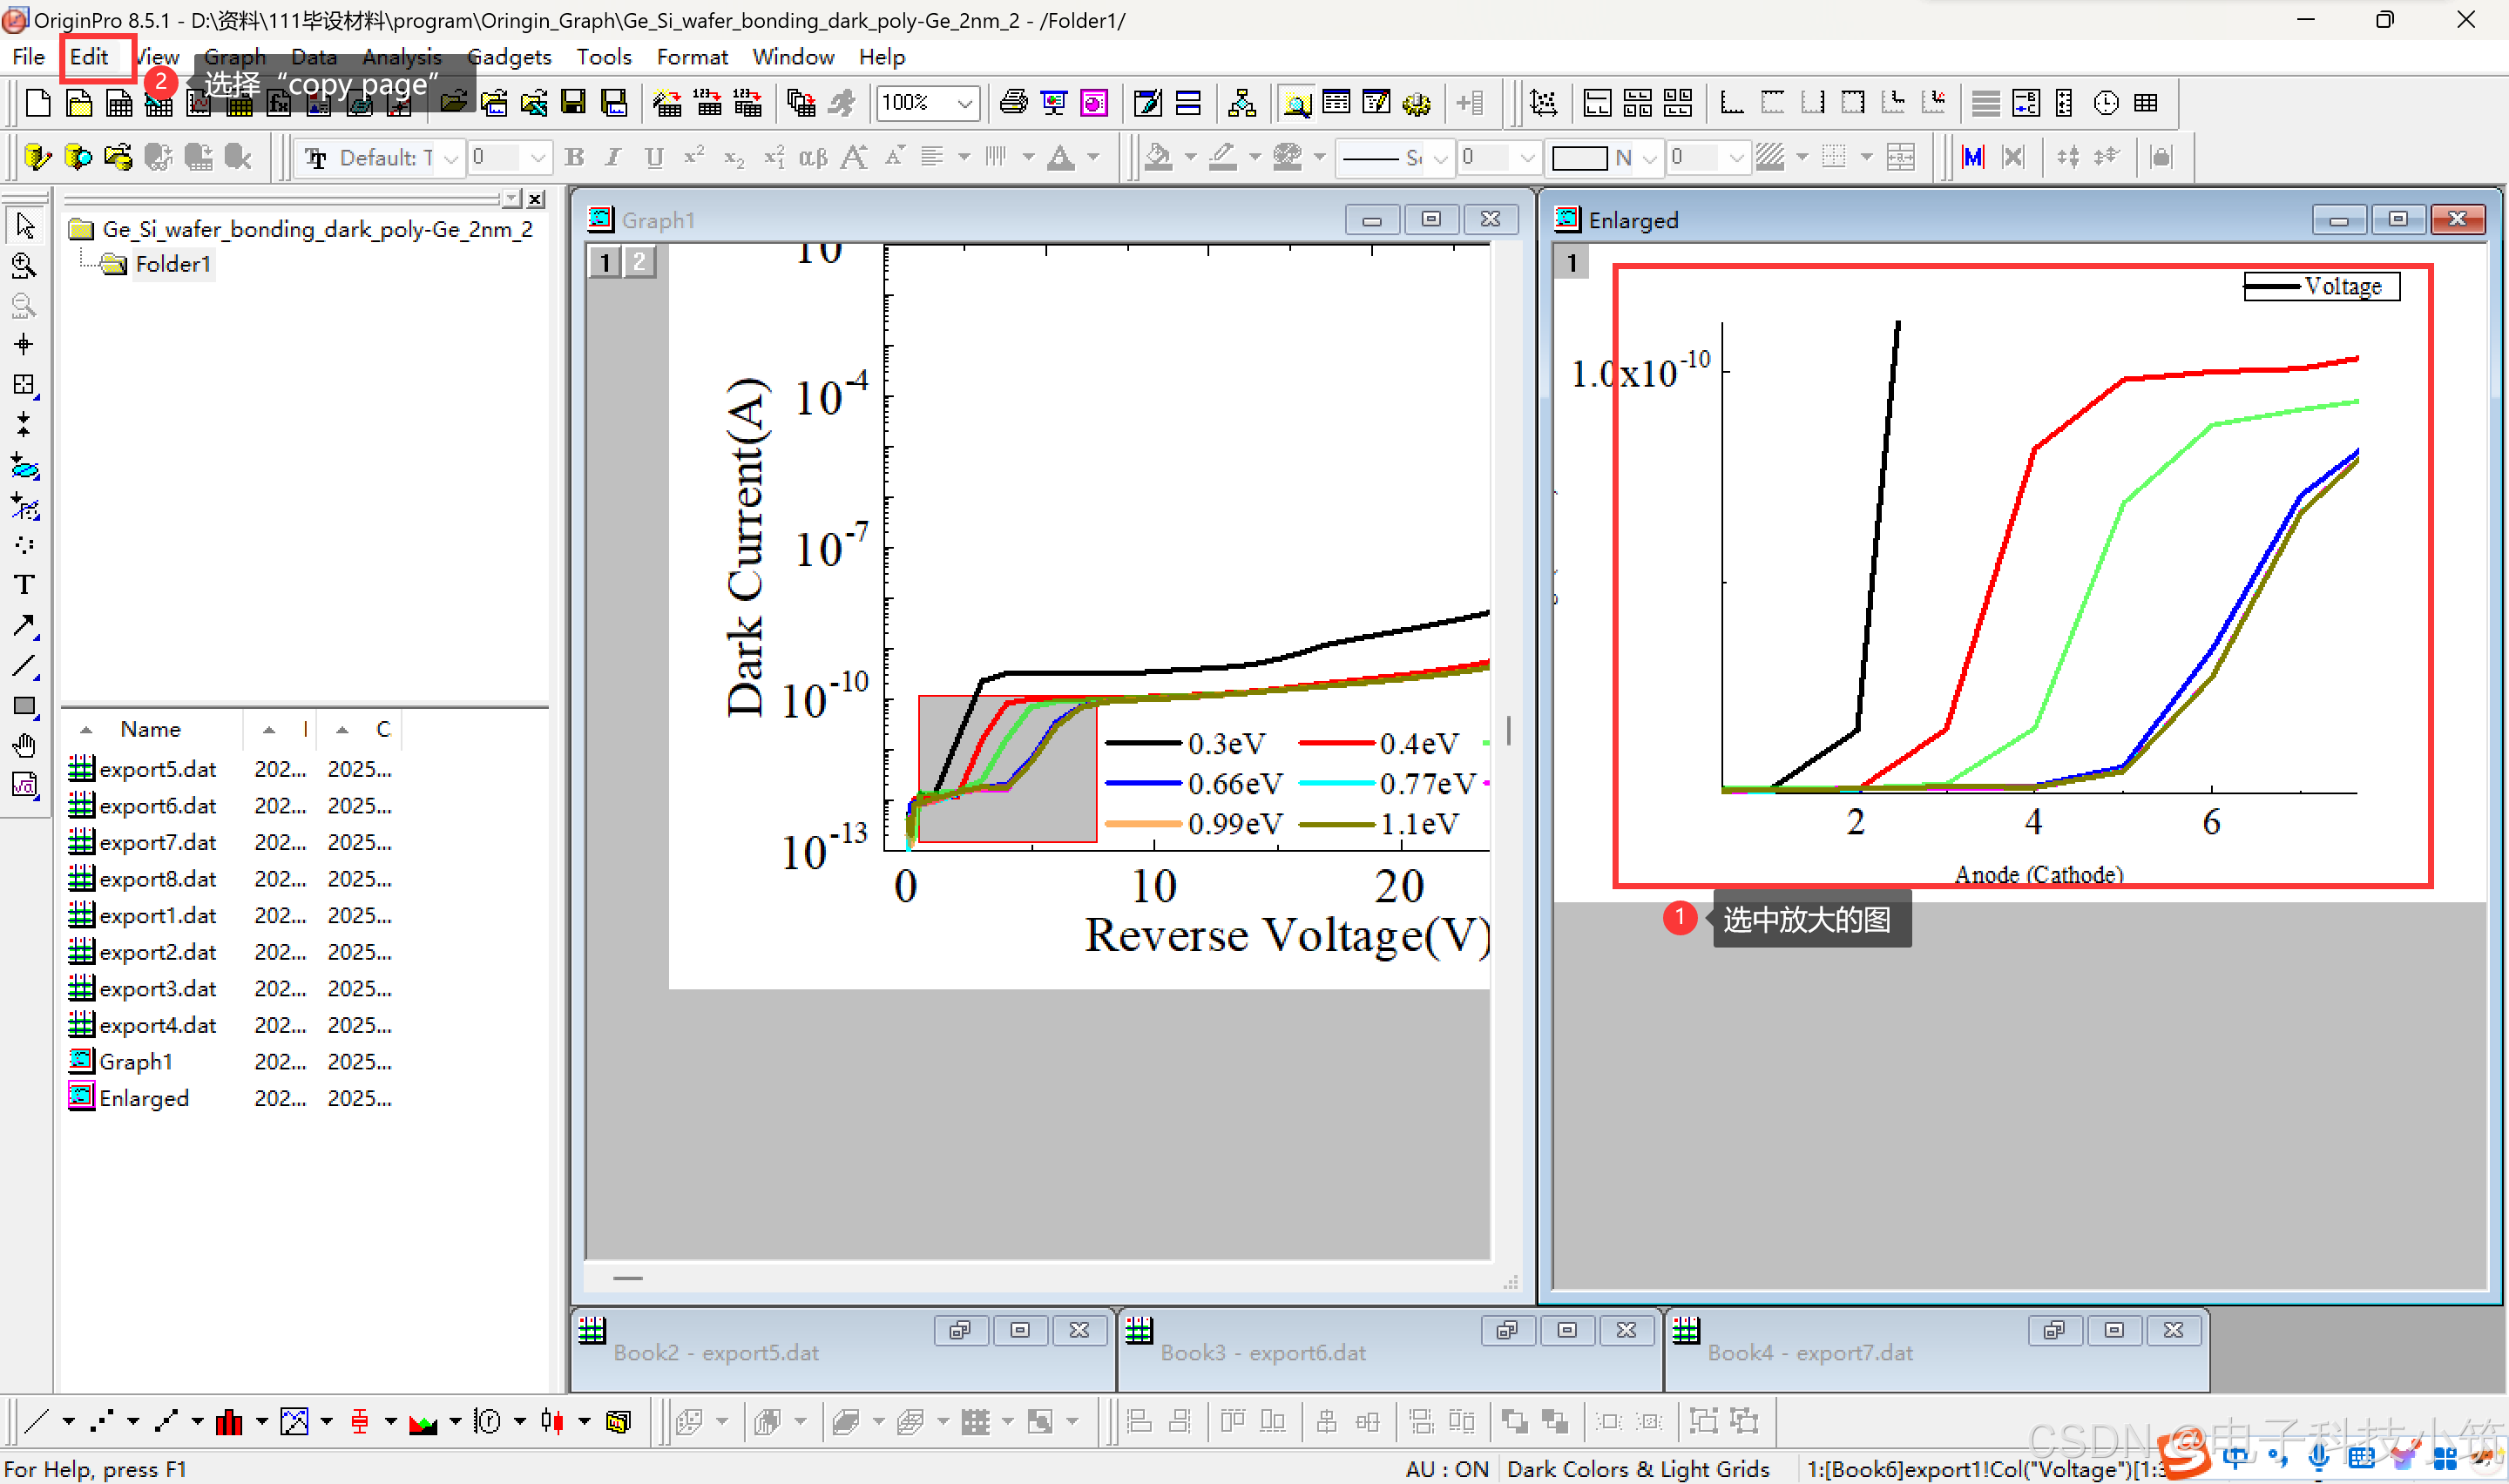Open the 100% zoom dropdown
Image resolution: width=2509 pixels, height=1484 pixels.
964,103
